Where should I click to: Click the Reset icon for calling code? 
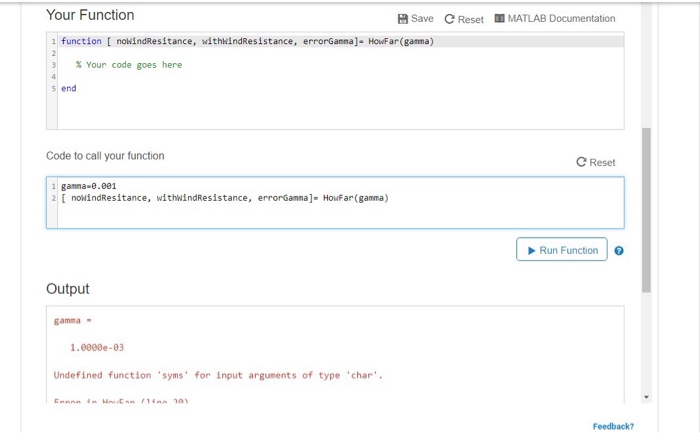581,162
